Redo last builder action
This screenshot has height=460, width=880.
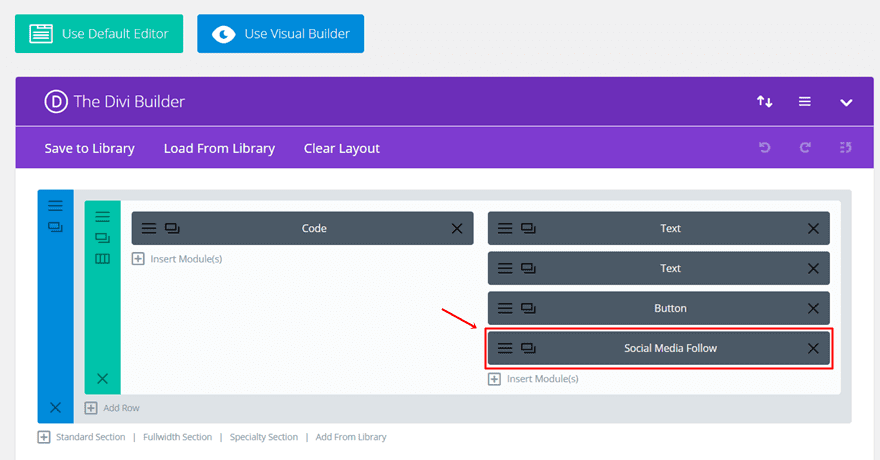(805, 148)
